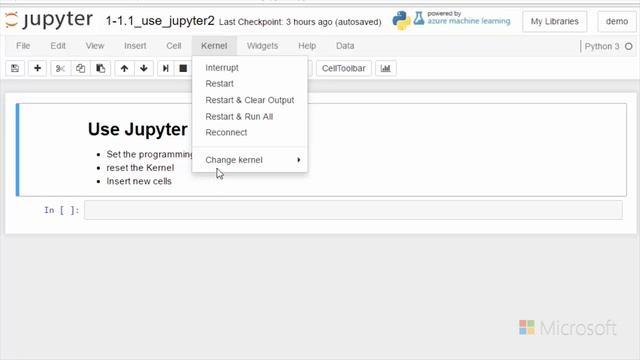Select the Use Jupyter heading
The width and height of the screenshot is (640, 360).
(x=138, y=129)
